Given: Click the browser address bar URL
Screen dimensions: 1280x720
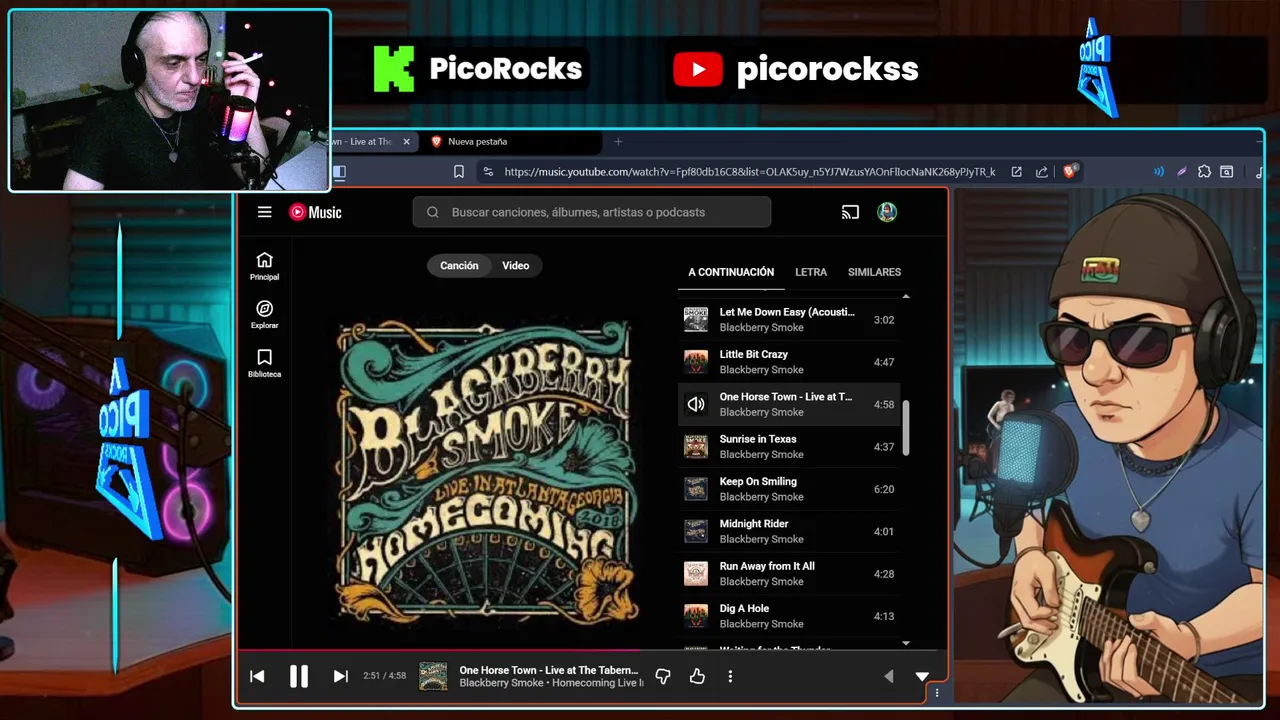Looking at the screenshot, I should point(749,172).
